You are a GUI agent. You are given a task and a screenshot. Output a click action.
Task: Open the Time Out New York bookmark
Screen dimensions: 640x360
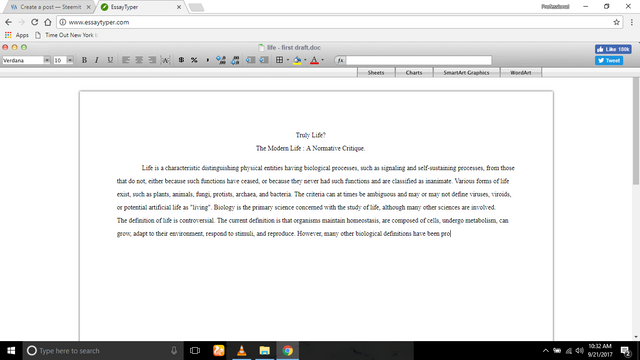[x=66, y=35]
